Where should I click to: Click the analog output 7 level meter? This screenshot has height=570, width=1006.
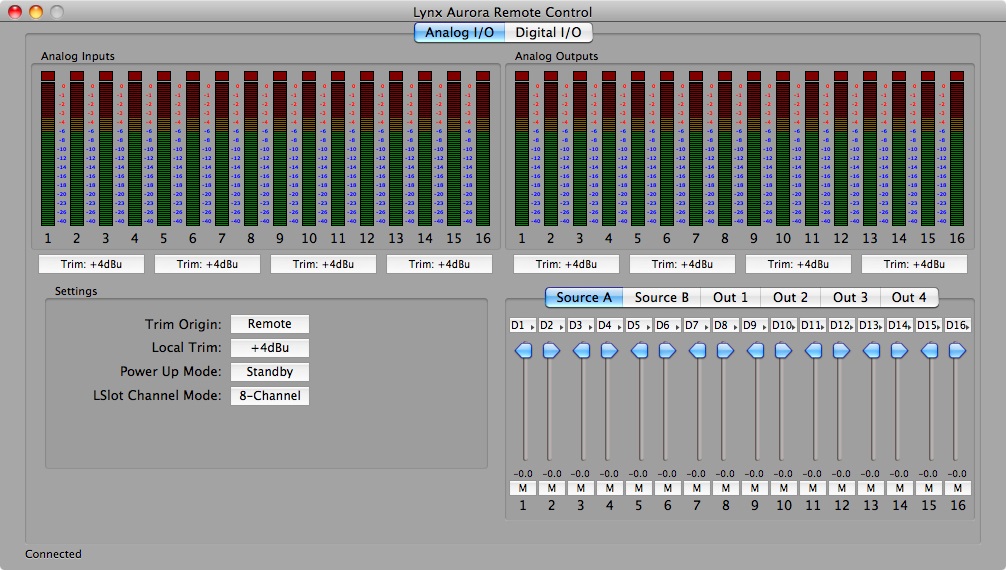coord(696,153)
